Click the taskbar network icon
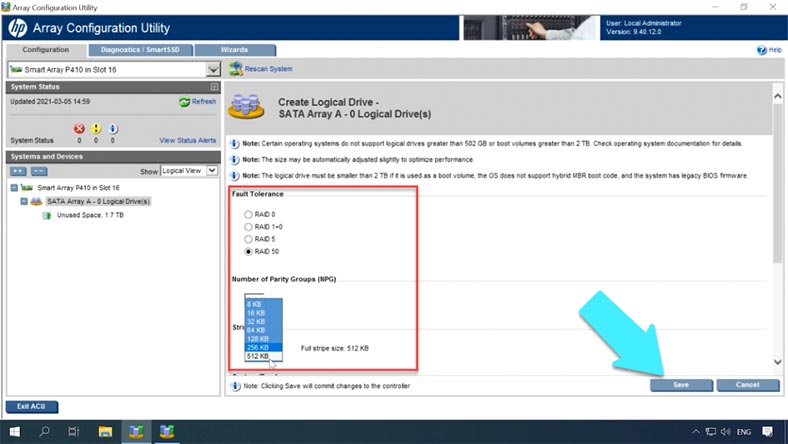The height and width of the screenshot is (444, 788). [711, 432]
